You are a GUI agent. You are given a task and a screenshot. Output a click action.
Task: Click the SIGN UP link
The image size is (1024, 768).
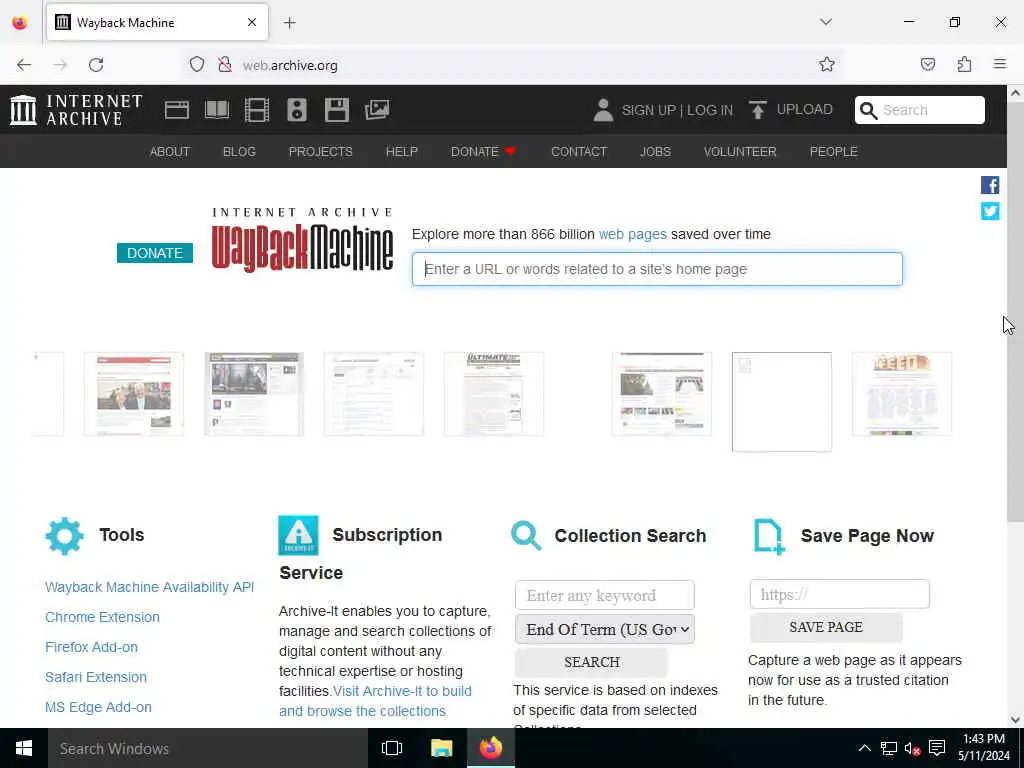(x=648, y=110)
